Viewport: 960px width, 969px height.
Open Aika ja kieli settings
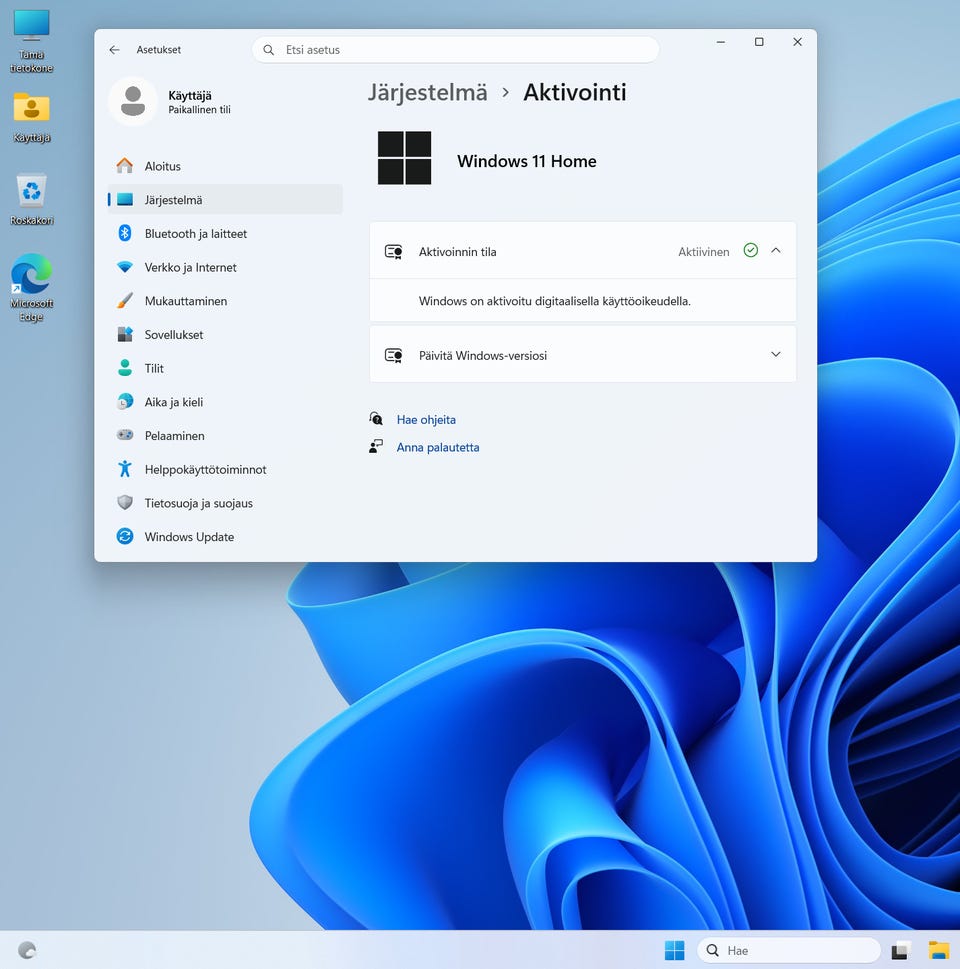click(173, 402)
